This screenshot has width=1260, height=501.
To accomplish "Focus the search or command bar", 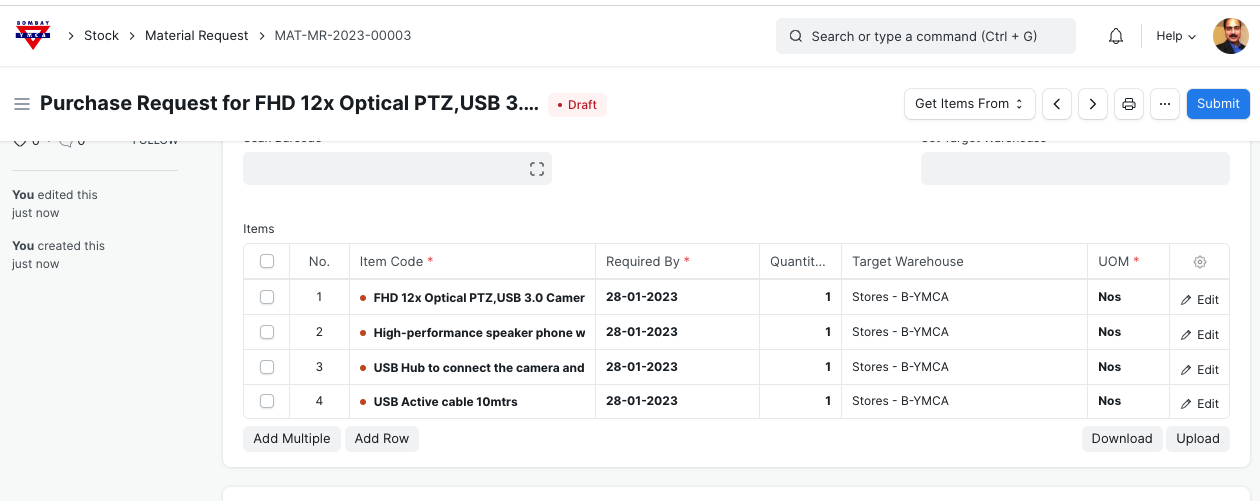I will pos(925,36).
